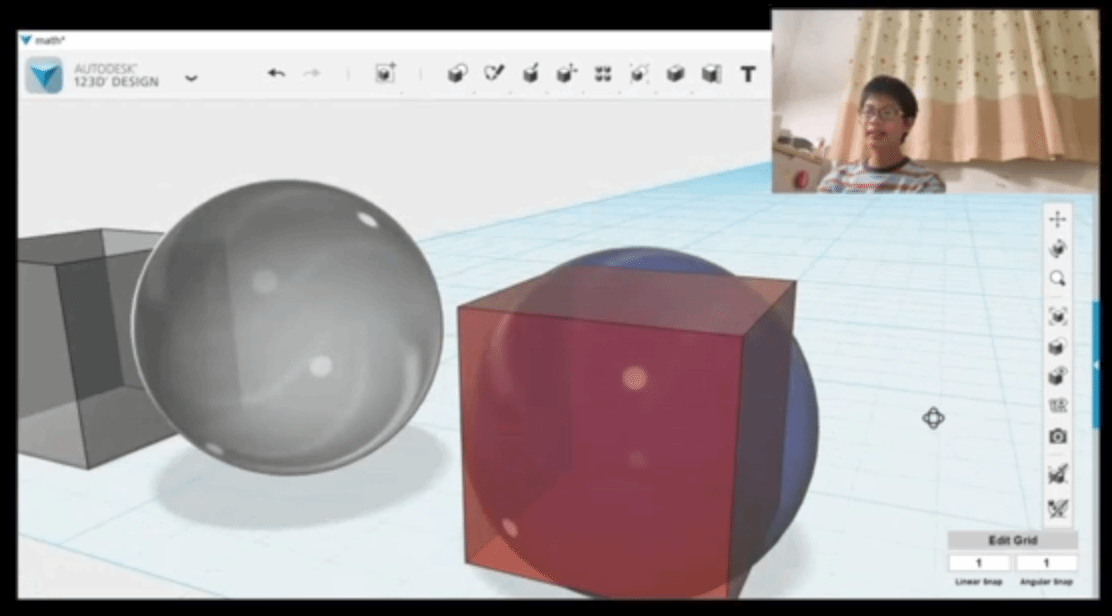The height and width of the screenshot is (616, 1112).
Task: Change the materials and outlines display mode
Action: (x=1057, y=347)
